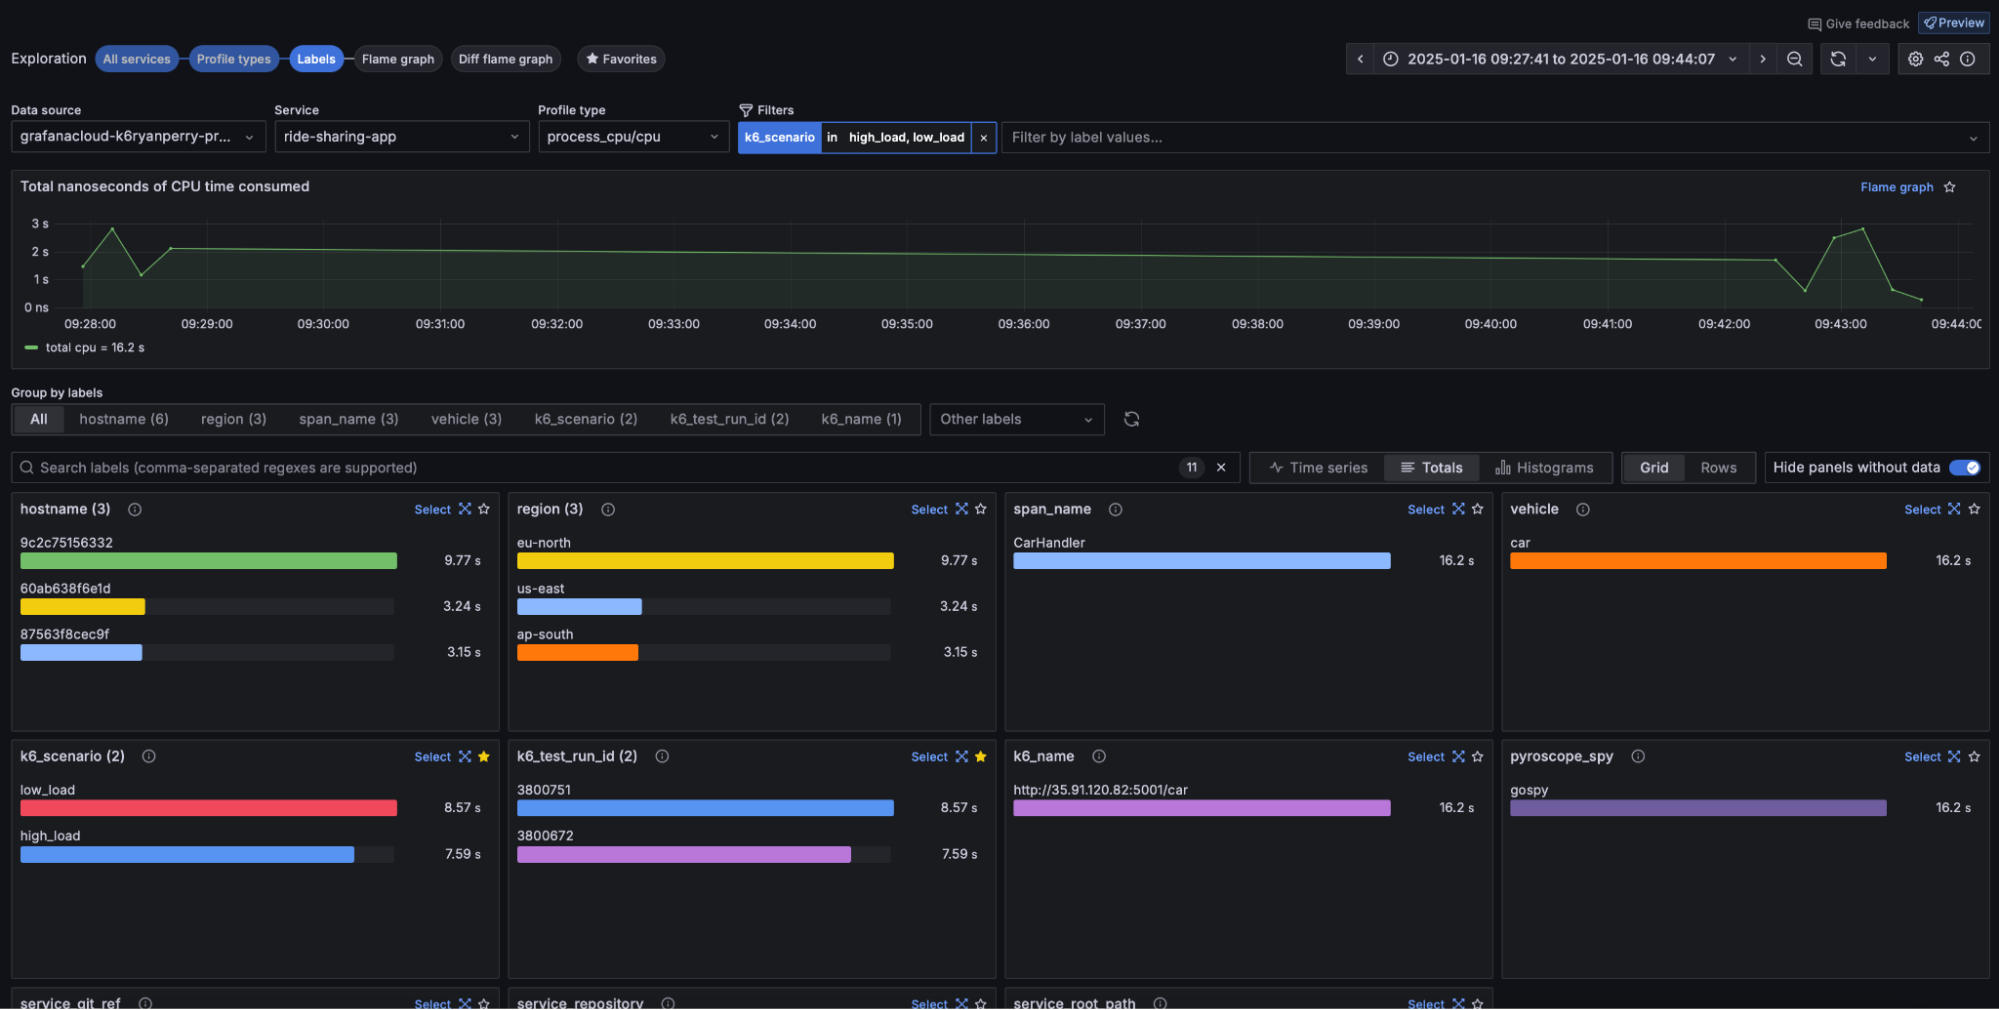1999x1010 pixels.
Task: Open the settings gear icon
Action: 1915,59
